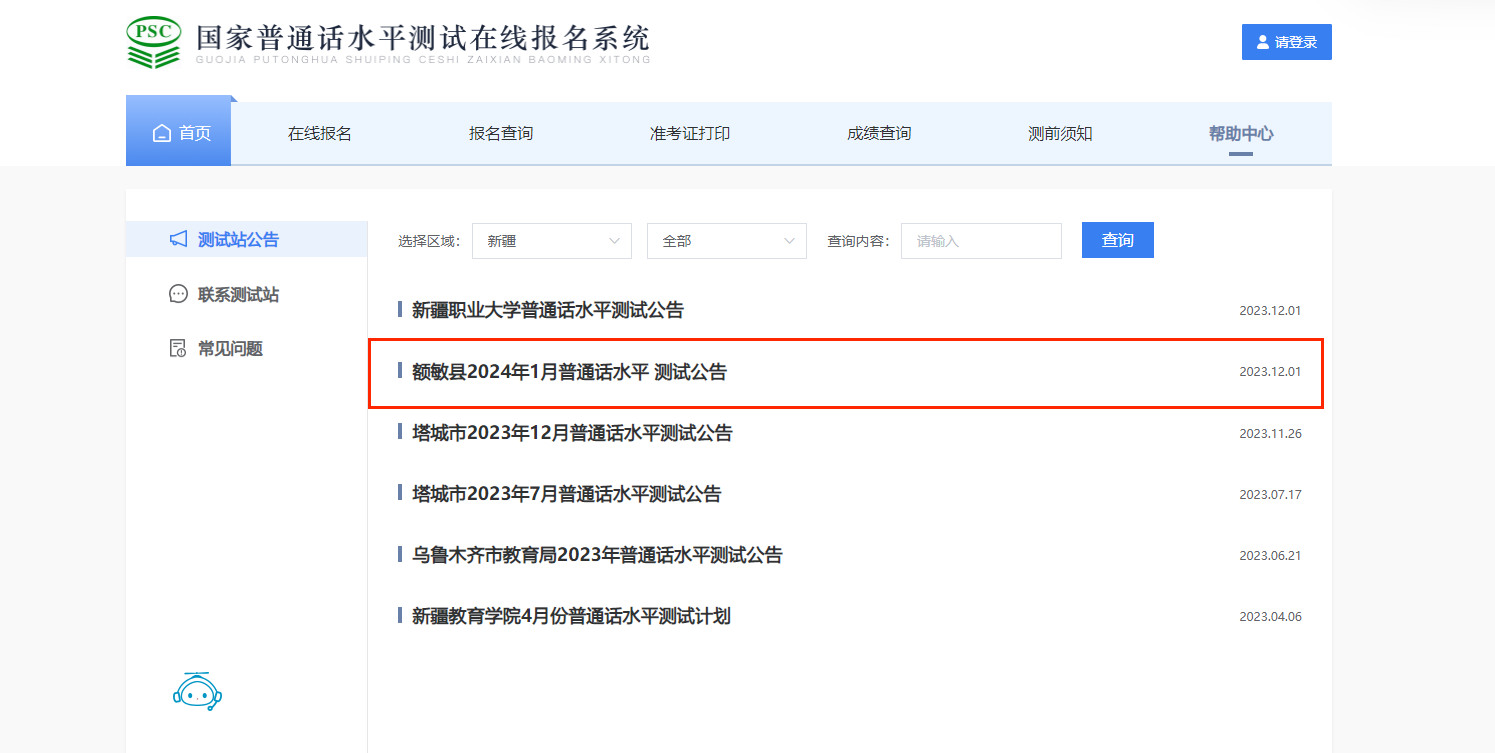The image size is (1495, 753).
Task: Open the 新疆 region dropdown
Action: [552, 241]
